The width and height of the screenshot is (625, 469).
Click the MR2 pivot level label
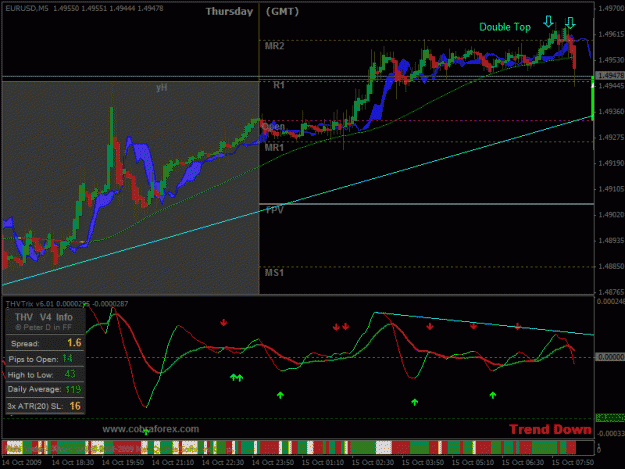tap(274, 46)
